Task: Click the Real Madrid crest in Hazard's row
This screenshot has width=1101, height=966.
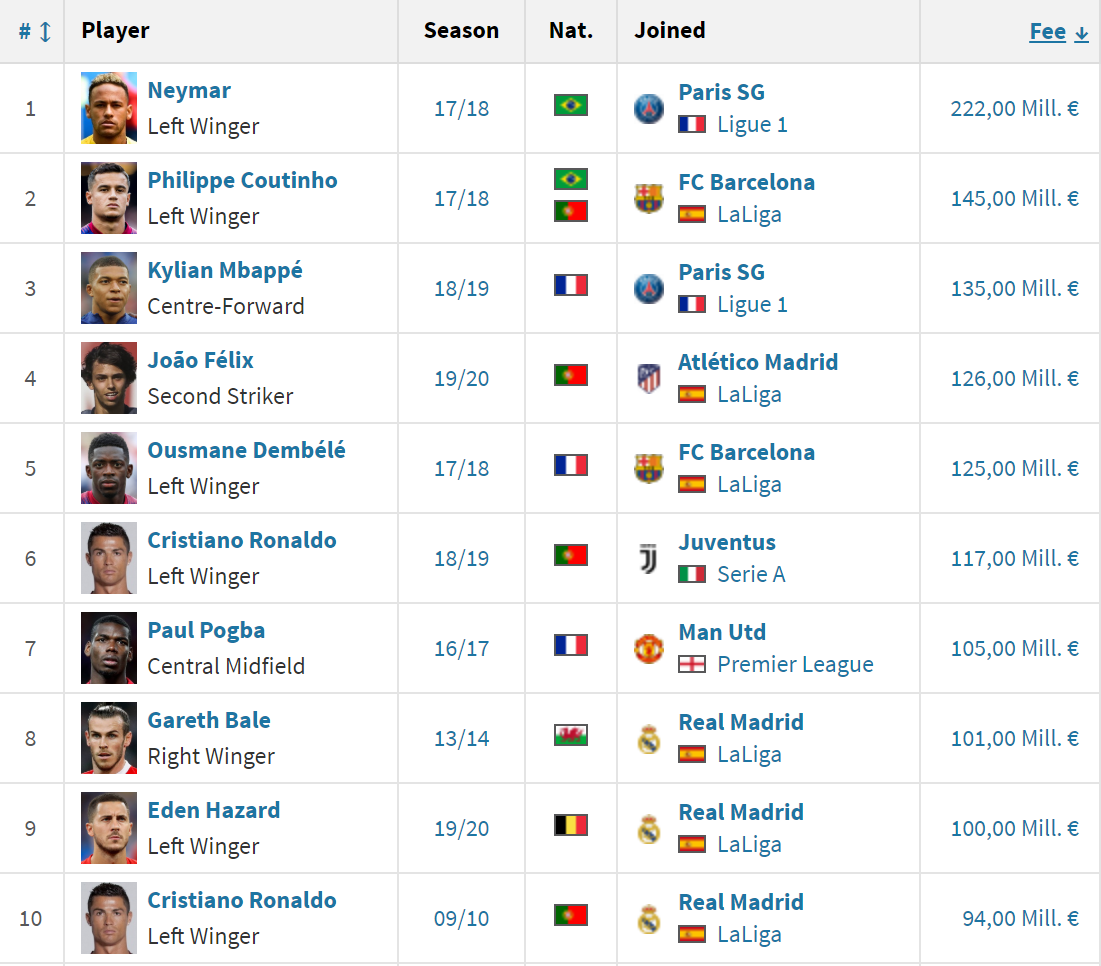Action: (648, 828)
